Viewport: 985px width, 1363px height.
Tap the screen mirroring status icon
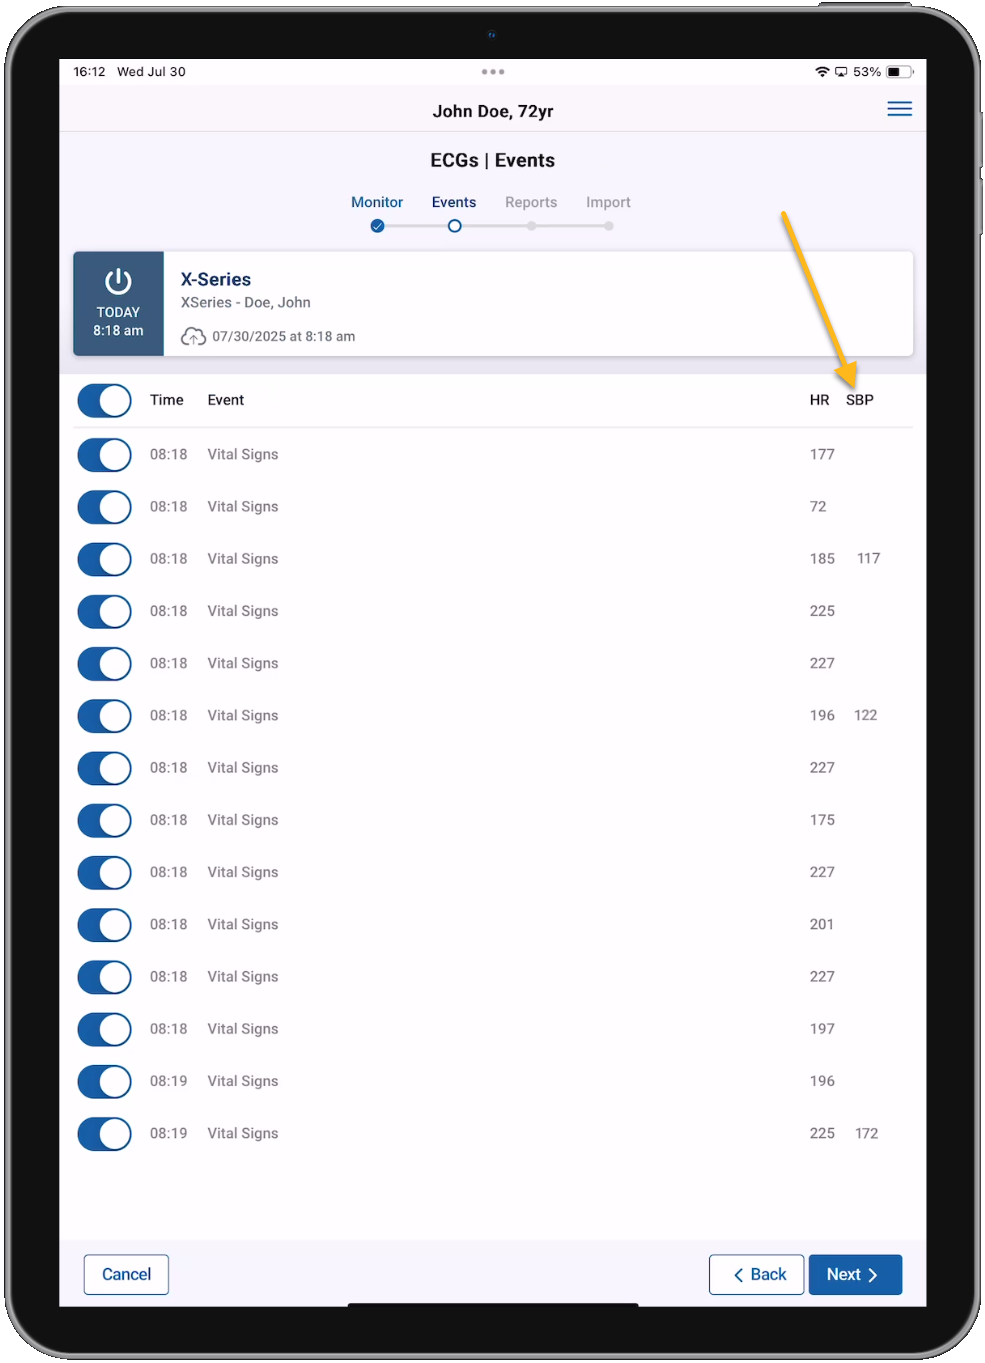pos(841,72)
